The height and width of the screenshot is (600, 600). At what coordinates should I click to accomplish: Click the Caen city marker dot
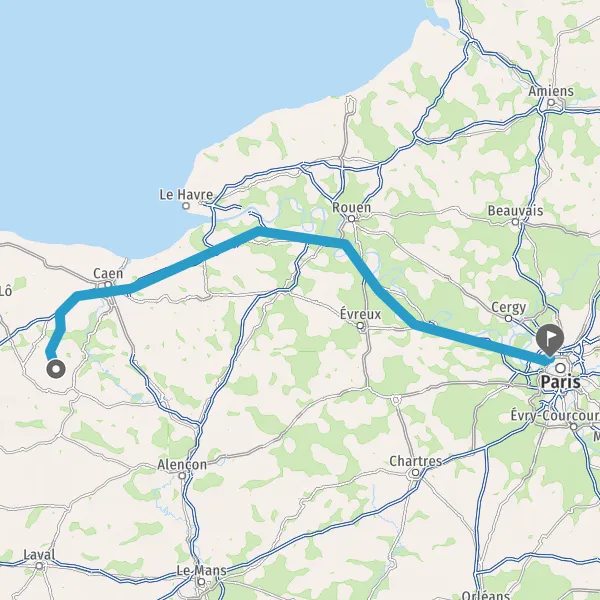(108, 284)
